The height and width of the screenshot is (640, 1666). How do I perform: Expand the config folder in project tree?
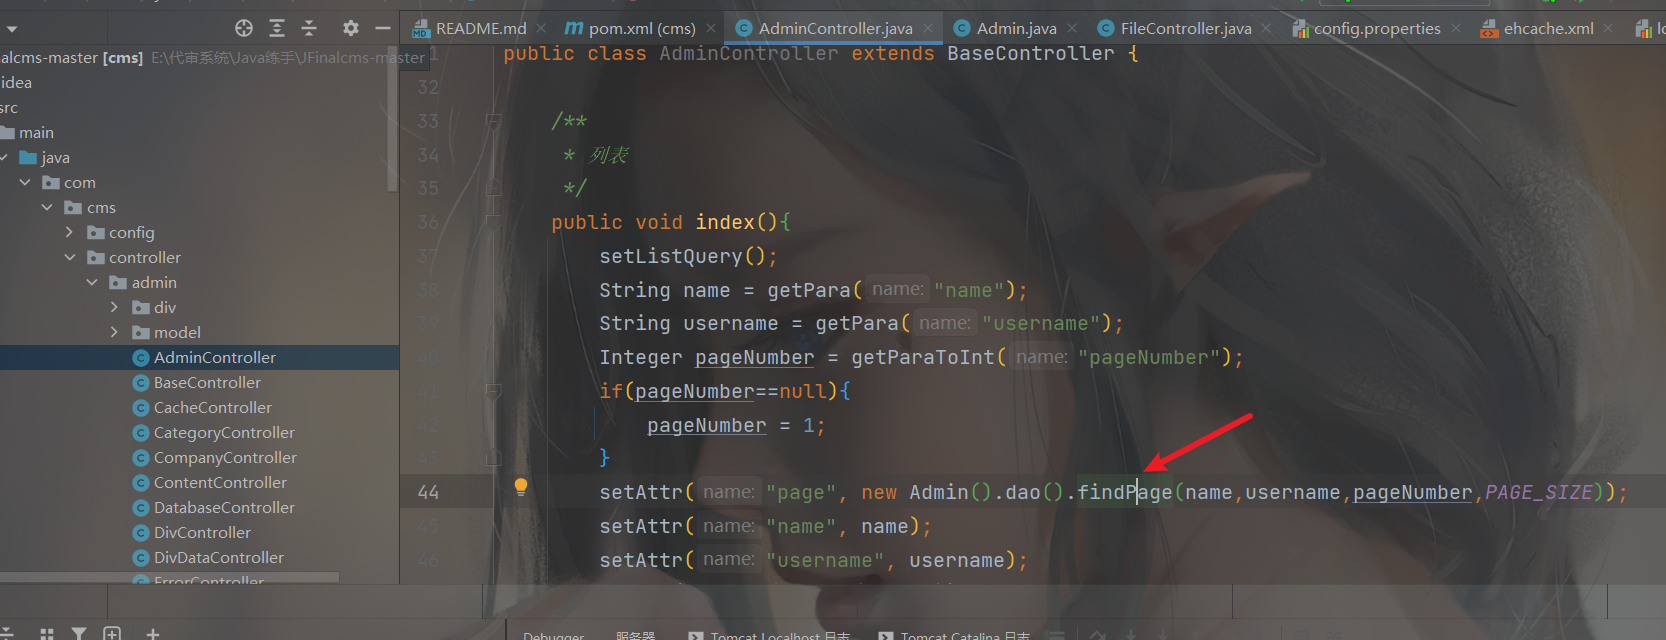click(x=69, y=232)
